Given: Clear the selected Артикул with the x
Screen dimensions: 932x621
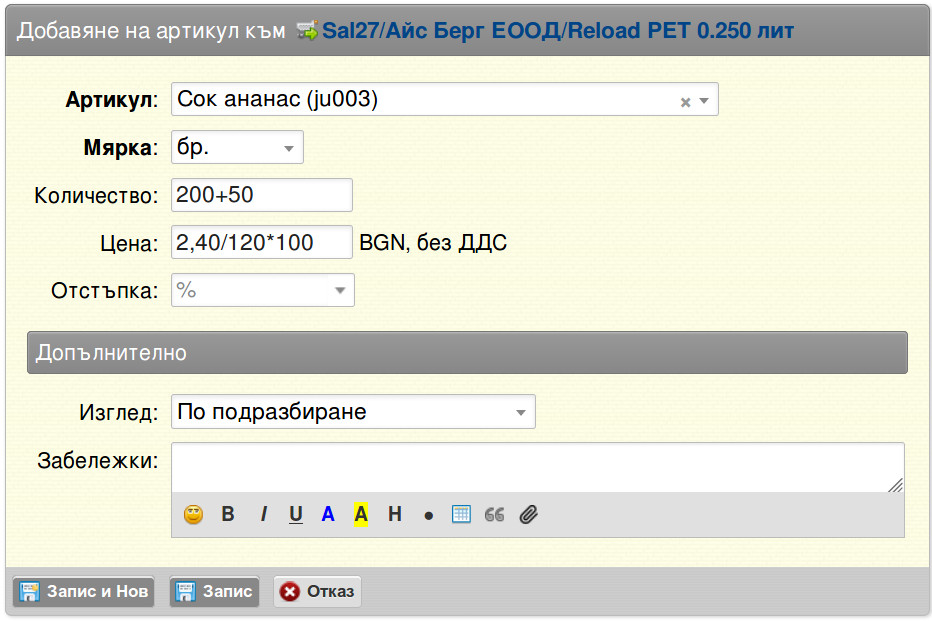Looking at the screenshot, I should coord(685,102).
